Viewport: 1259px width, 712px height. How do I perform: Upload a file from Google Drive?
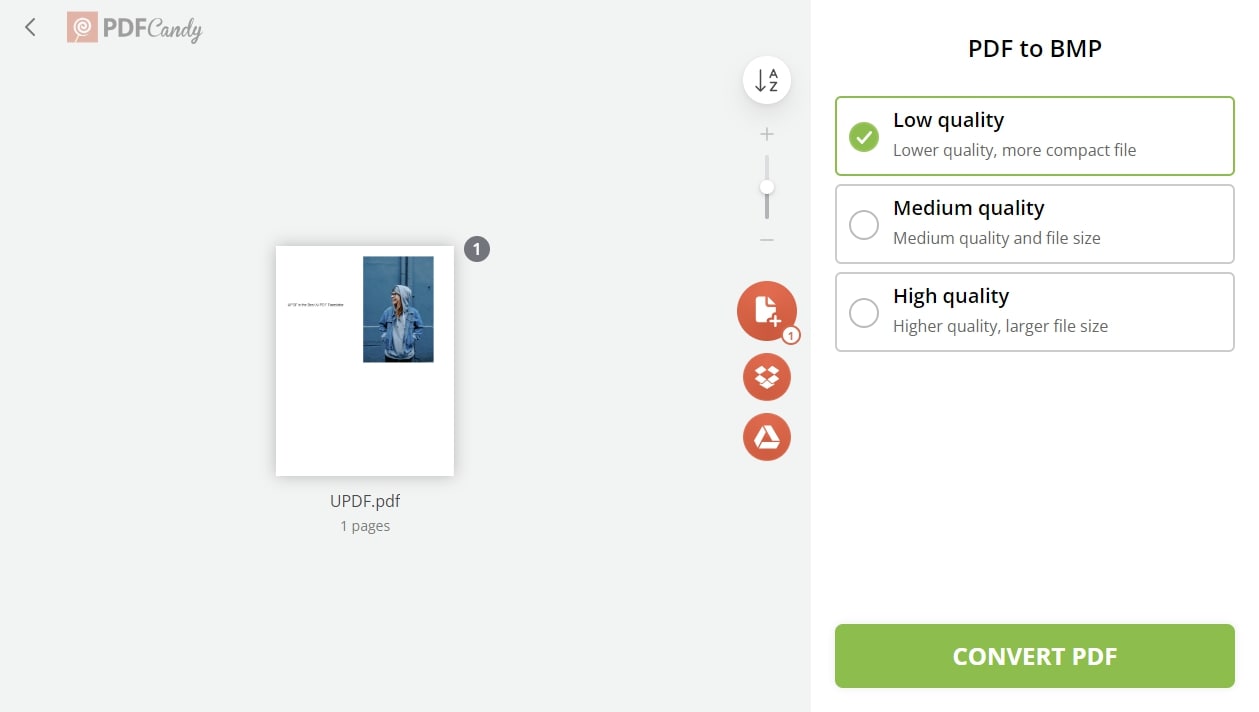pyautogui.click(x=767, y=437)
